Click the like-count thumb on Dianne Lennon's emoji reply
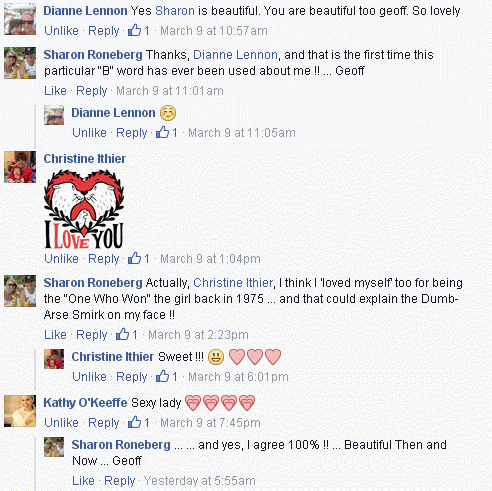 tap(163, 132)
